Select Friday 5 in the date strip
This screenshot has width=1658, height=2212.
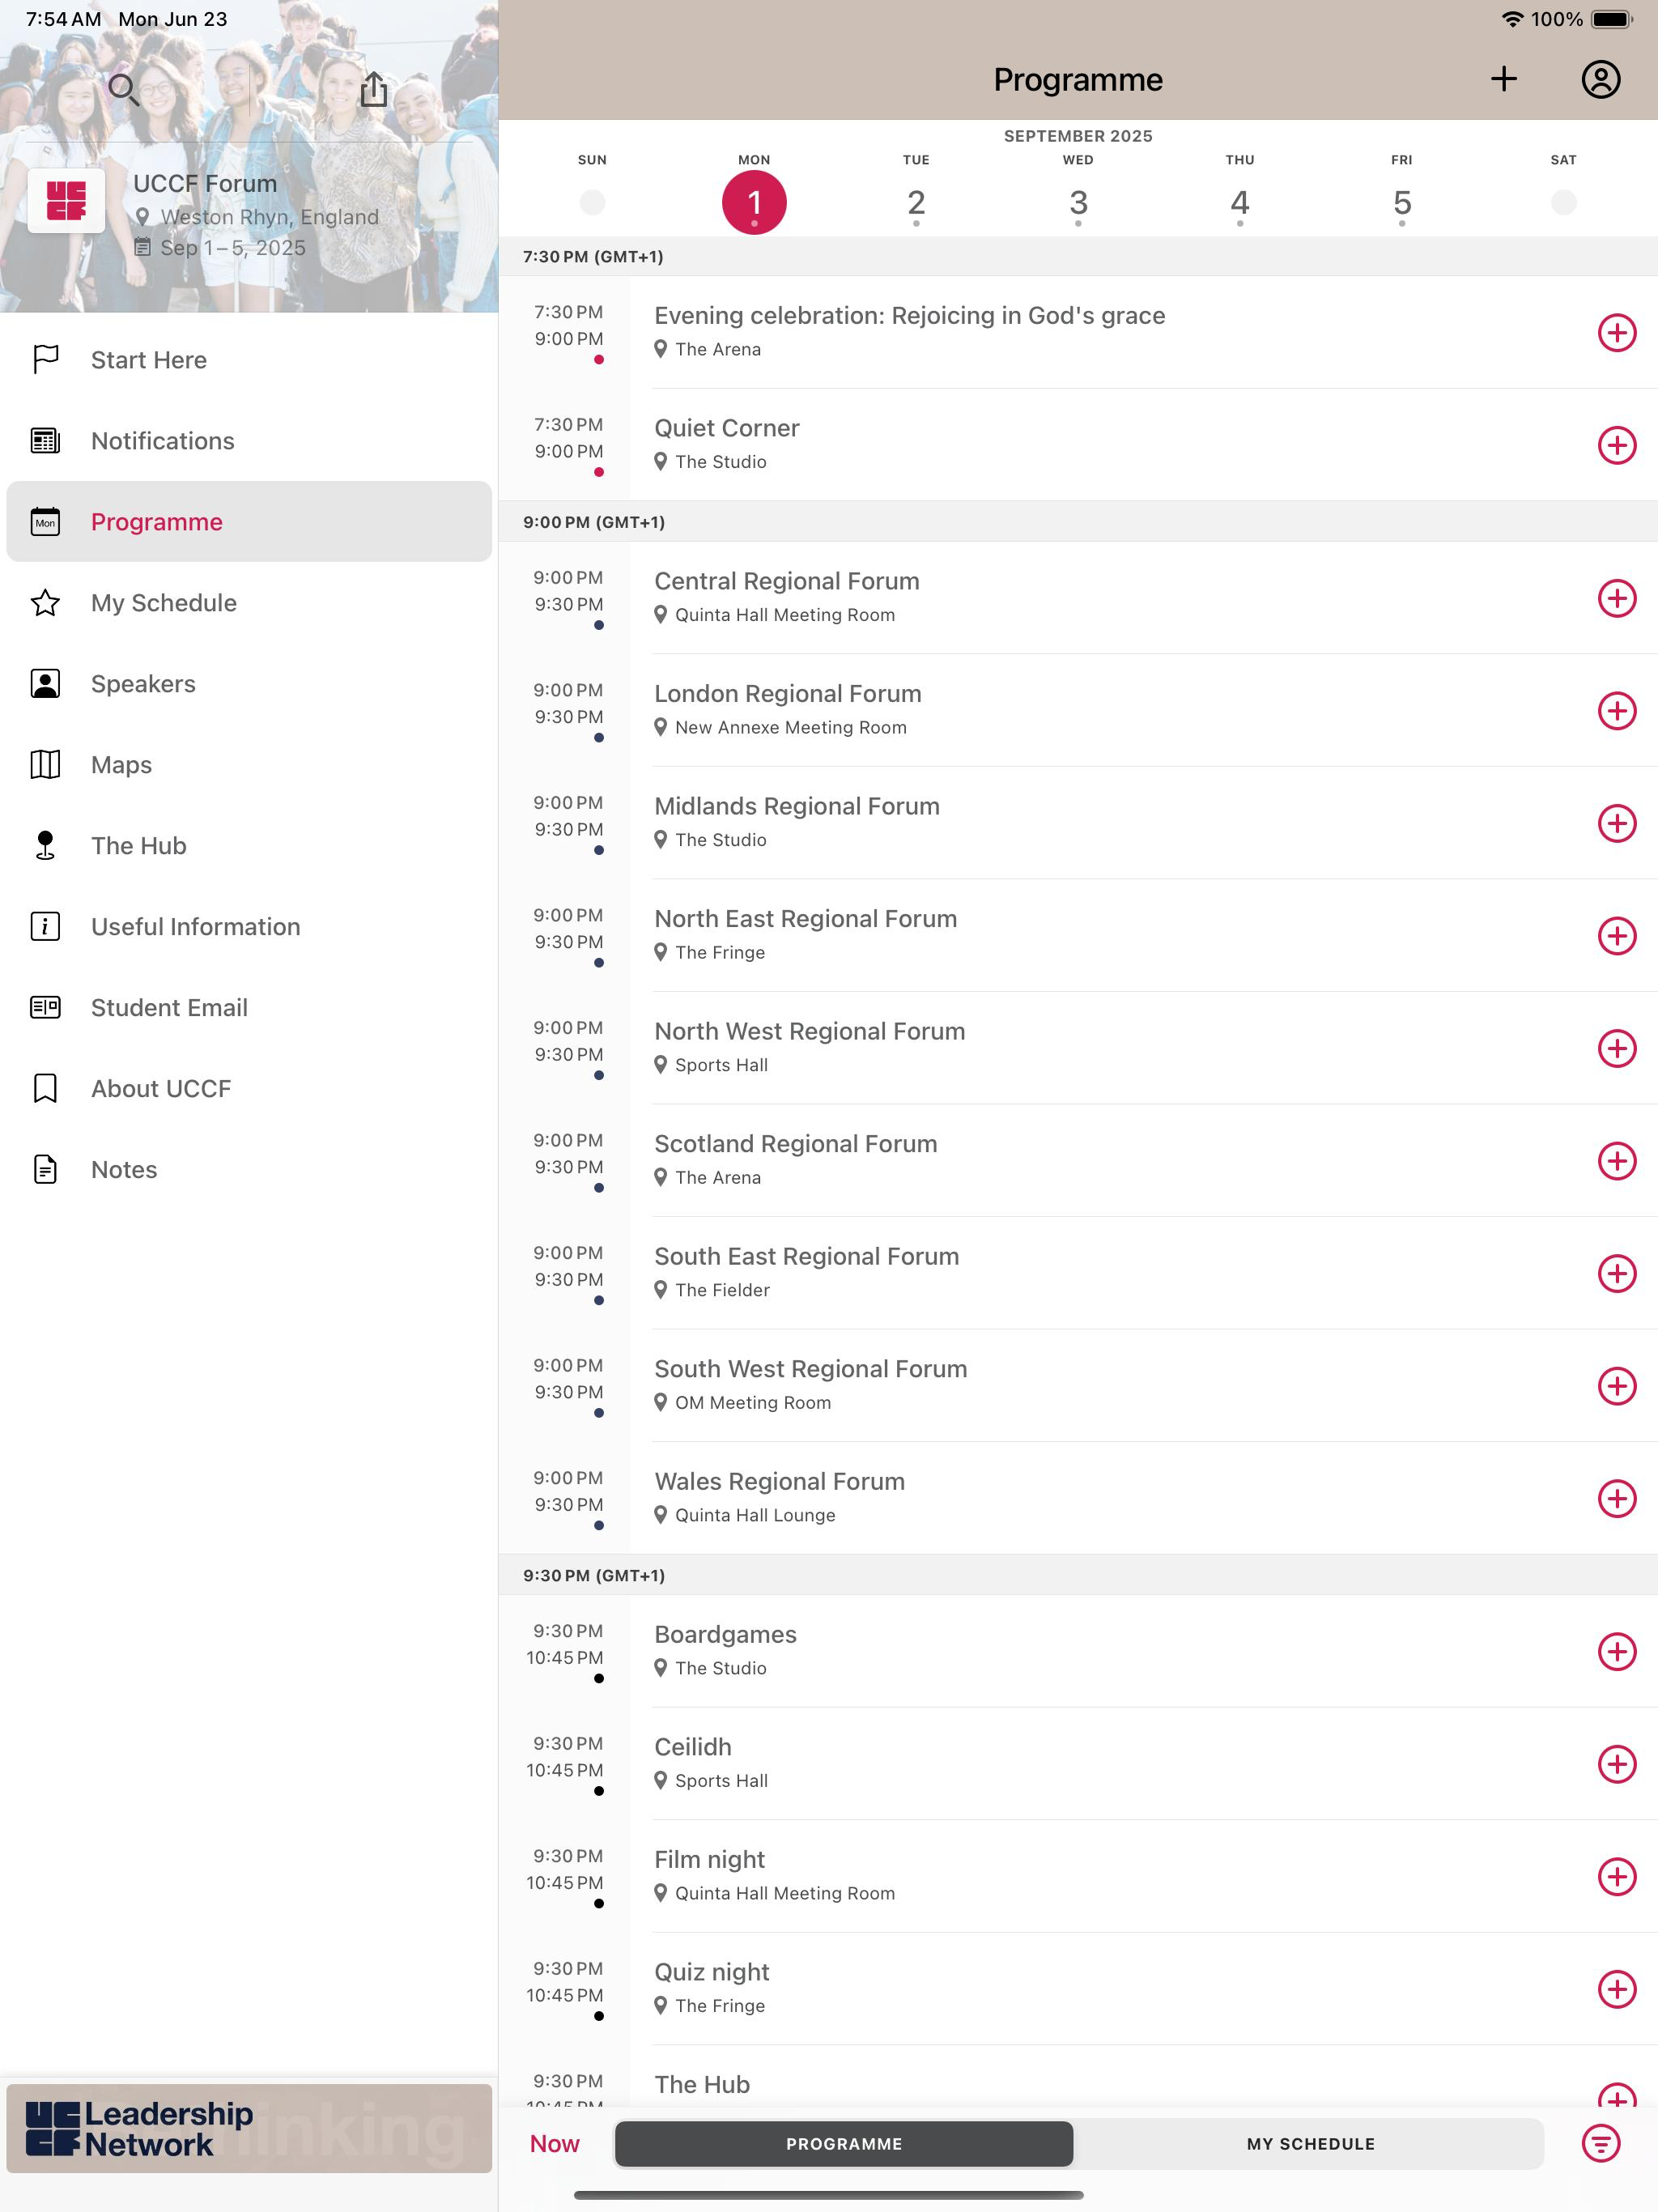[1401, 203]
